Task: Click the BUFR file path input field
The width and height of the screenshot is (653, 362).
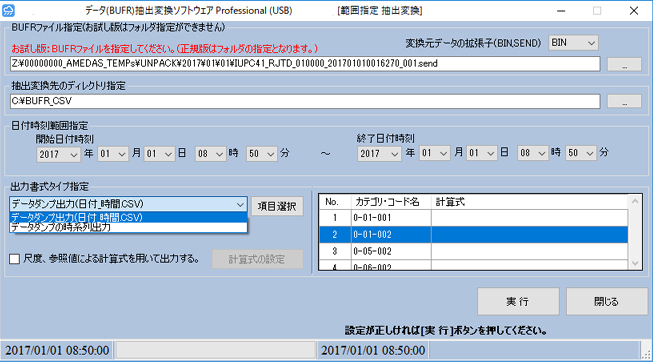Action: click(305, 64)
